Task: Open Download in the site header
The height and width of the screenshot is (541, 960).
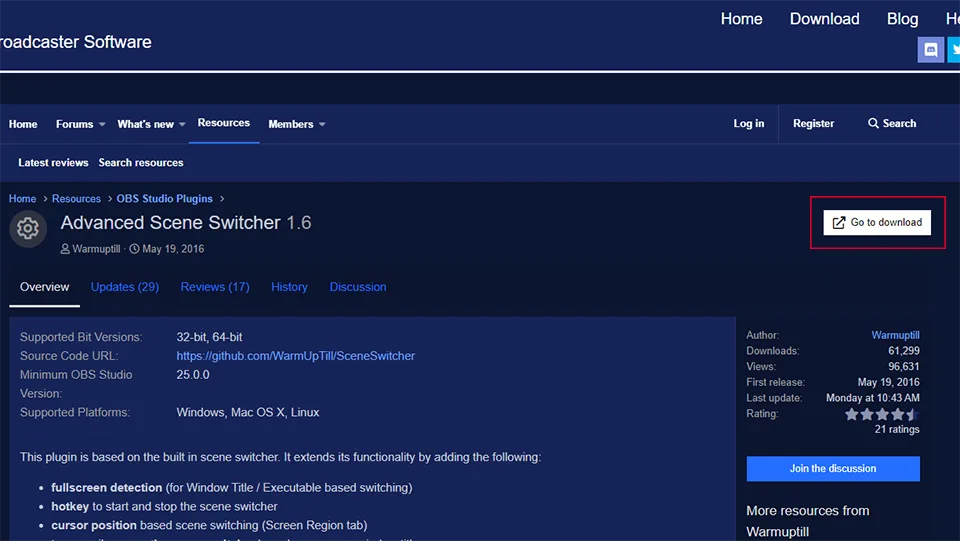Action: coord(824,19)
